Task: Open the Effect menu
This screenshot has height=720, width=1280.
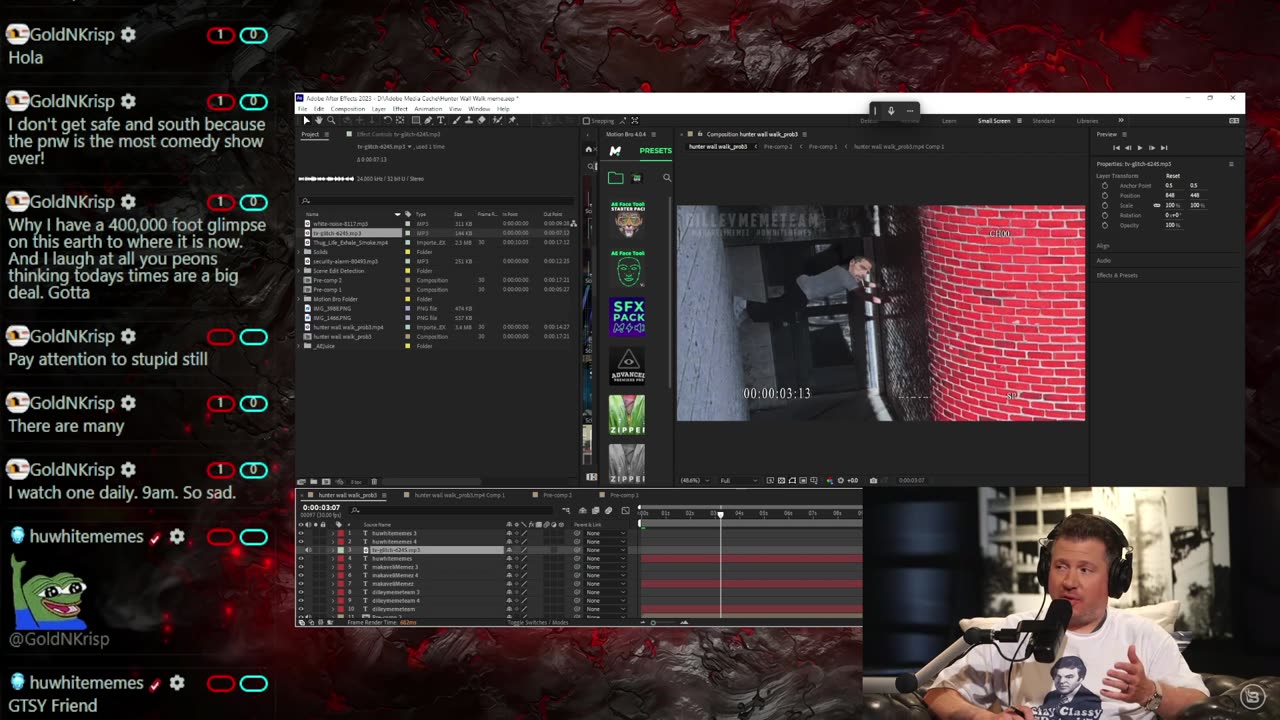Action: click(400, 109)
